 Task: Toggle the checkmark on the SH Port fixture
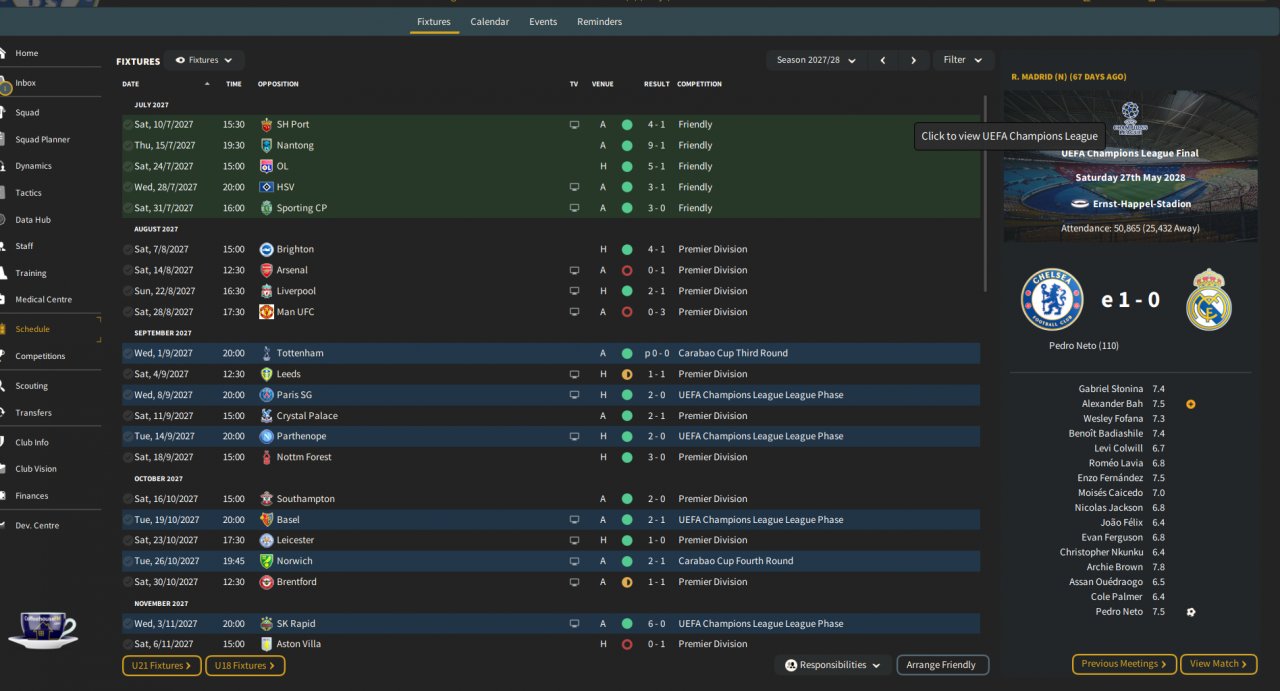point(128,125)
